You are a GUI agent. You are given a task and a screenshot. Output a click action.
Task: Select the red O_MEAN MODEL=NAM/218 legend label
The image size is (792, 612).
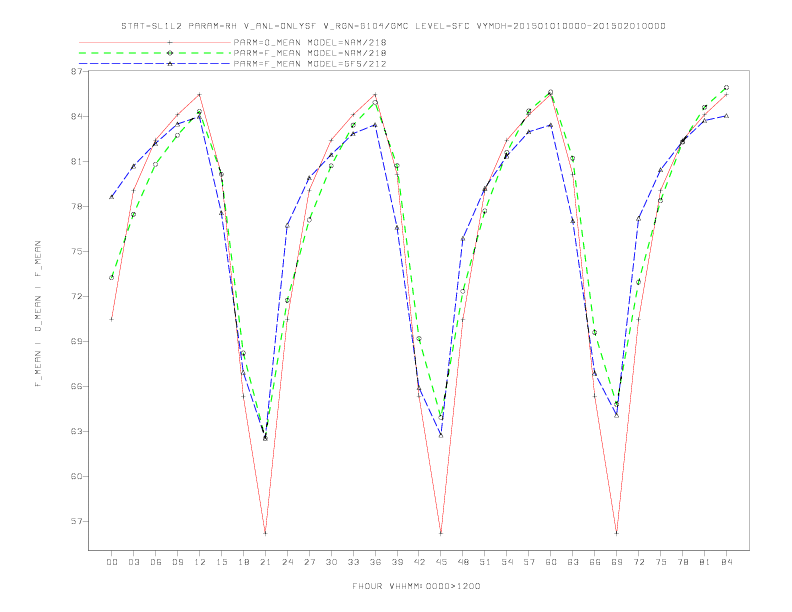pos(310,42)
